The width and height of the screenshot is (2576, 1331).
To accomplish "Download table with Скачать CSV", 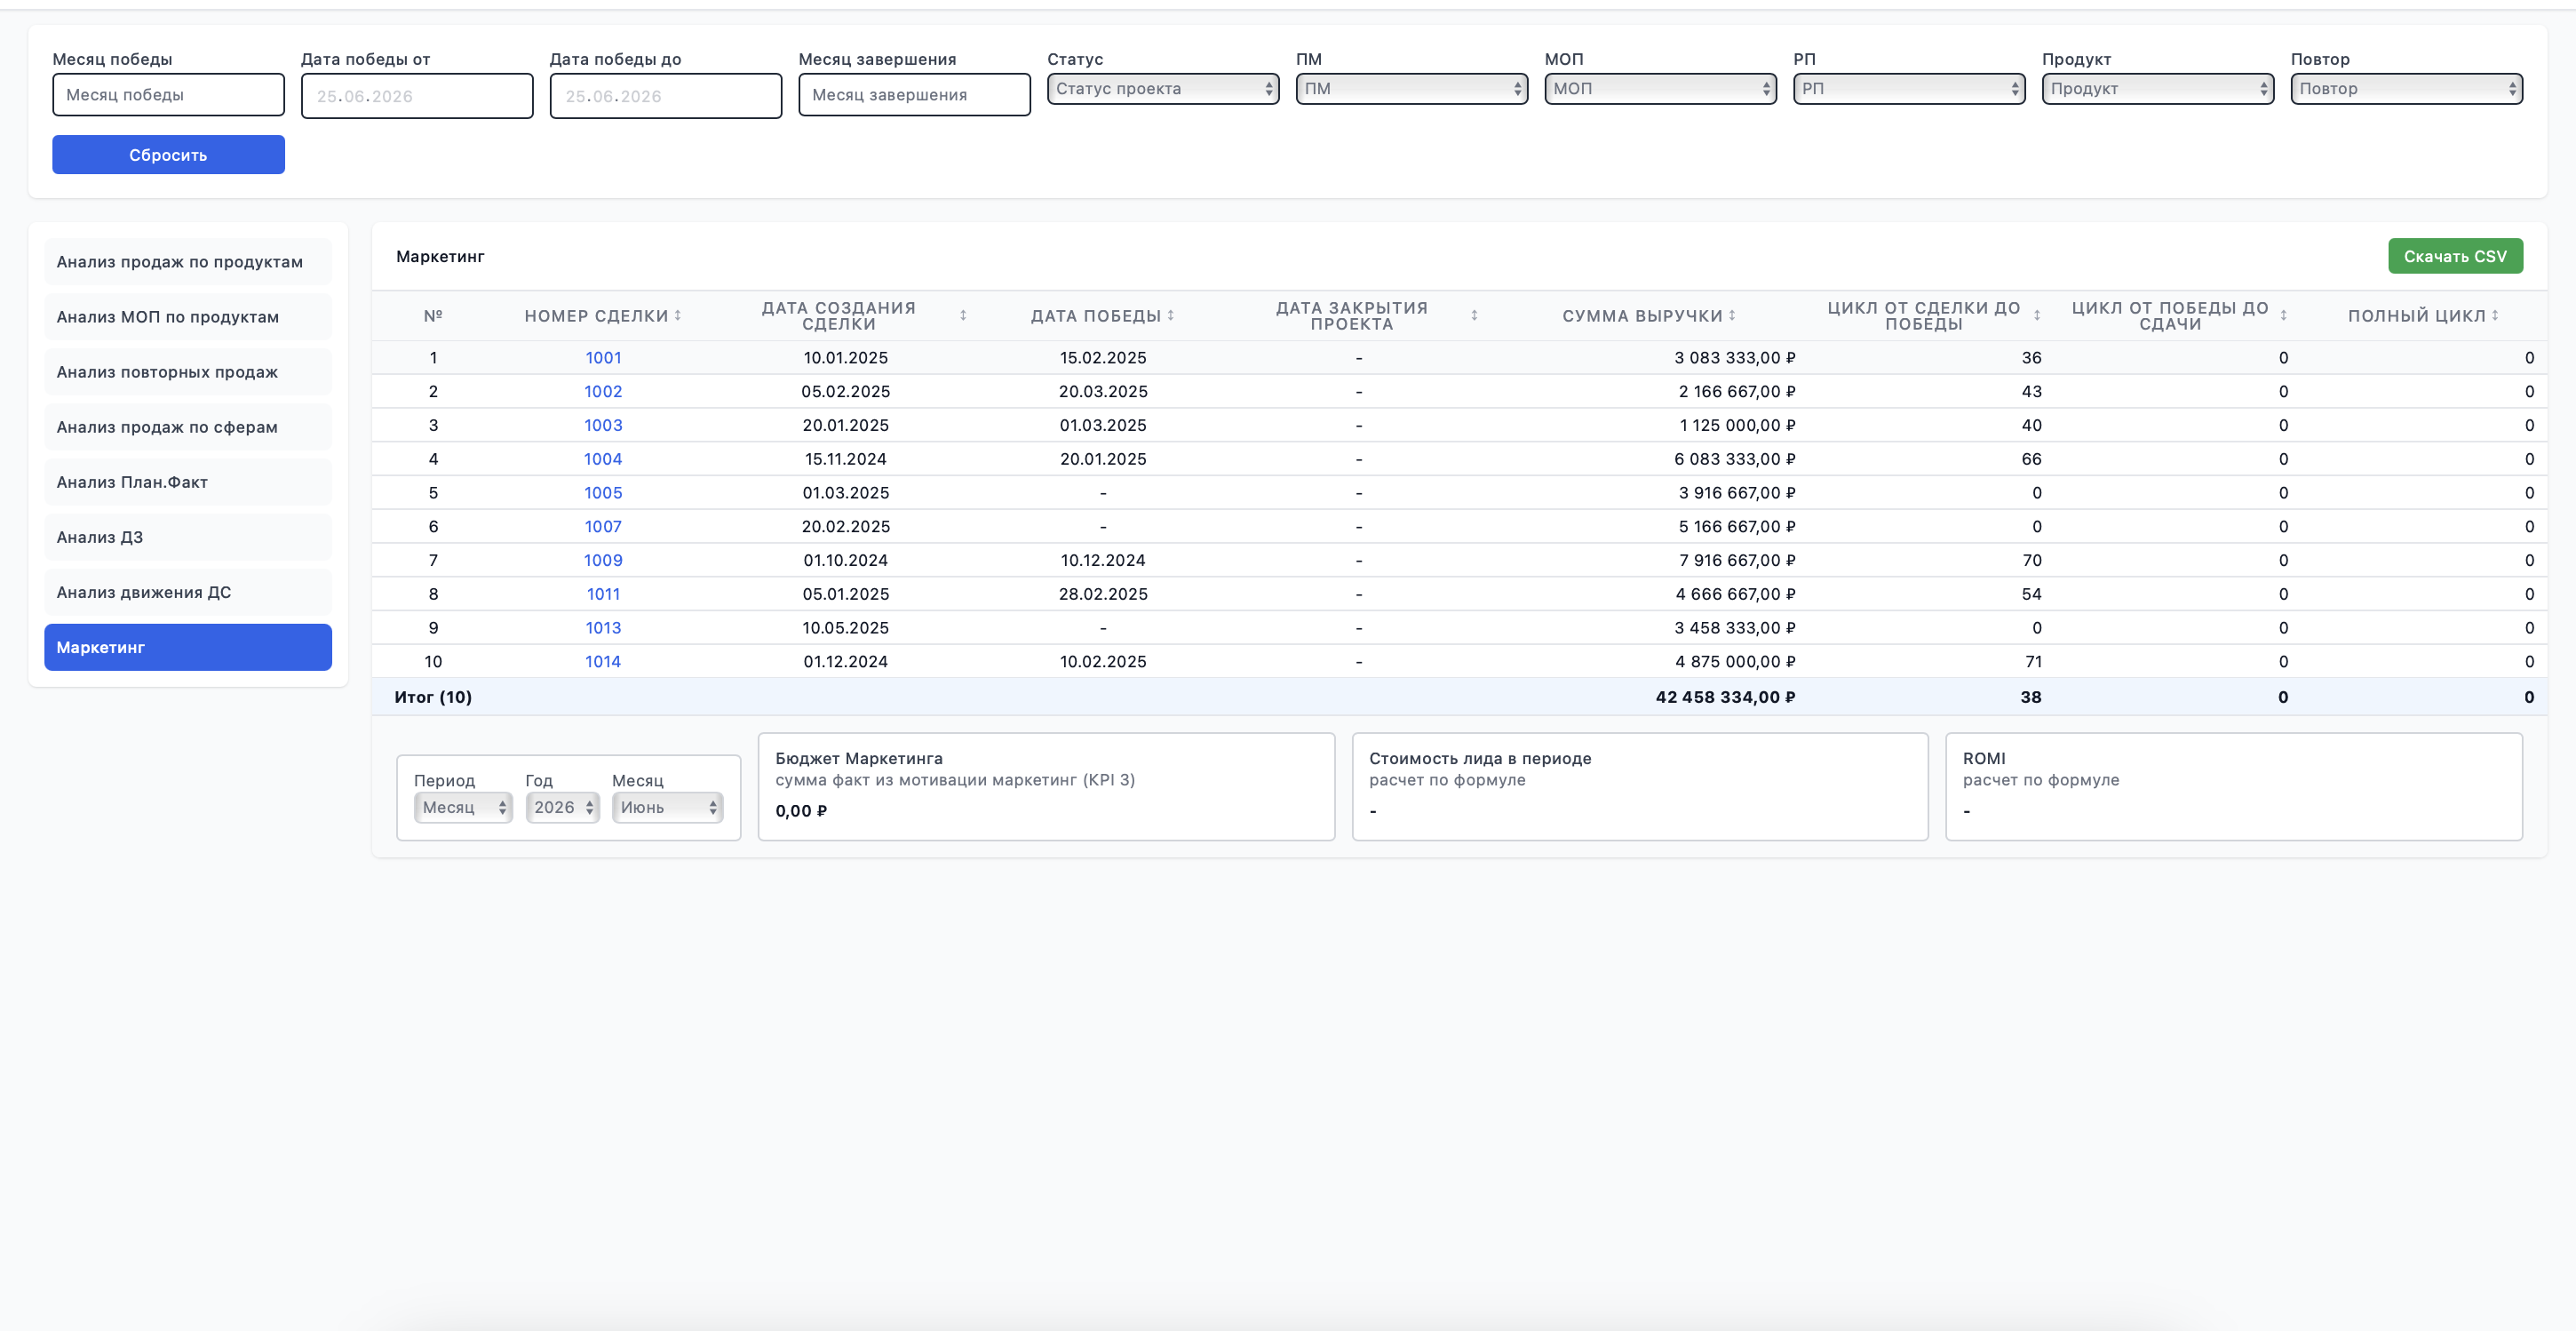I will 2455,257.
